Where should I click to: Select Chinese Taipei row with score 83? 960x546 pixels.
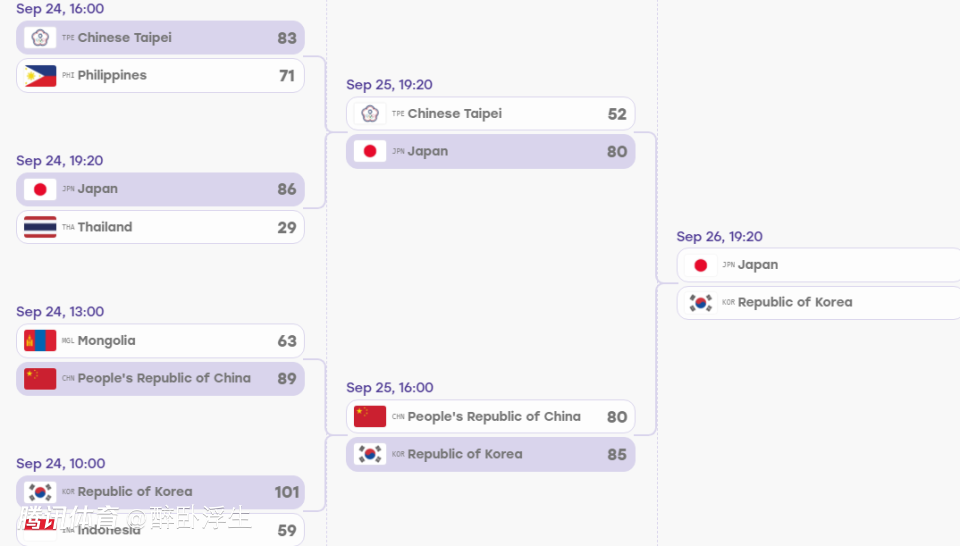[x=160, y=38]
